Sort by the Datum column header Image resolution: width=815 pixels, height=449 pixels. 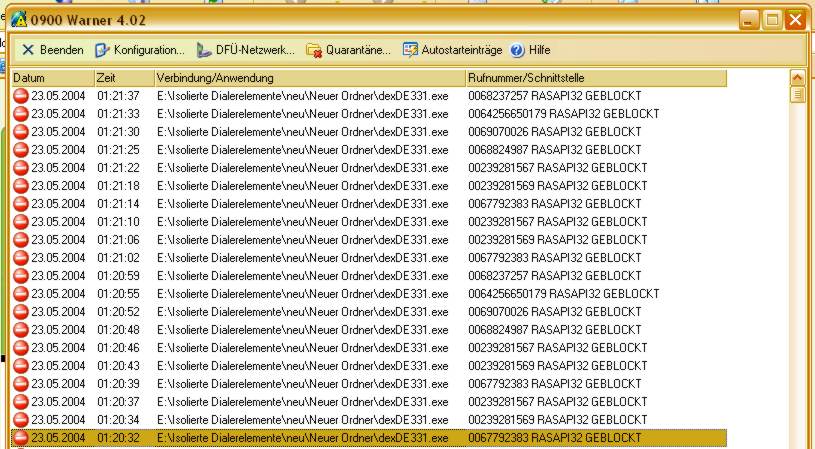tap(52, 78)
